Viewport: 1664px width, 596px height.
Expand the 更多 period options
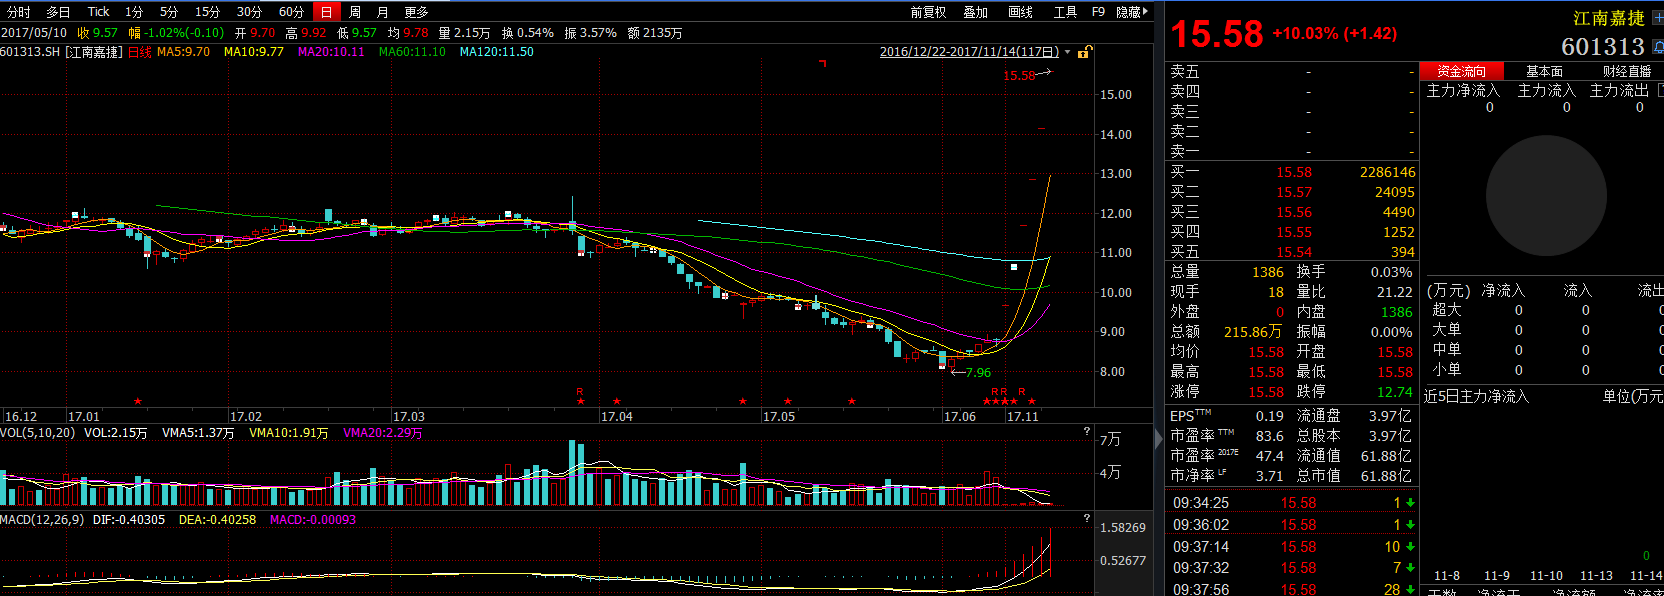416,12
